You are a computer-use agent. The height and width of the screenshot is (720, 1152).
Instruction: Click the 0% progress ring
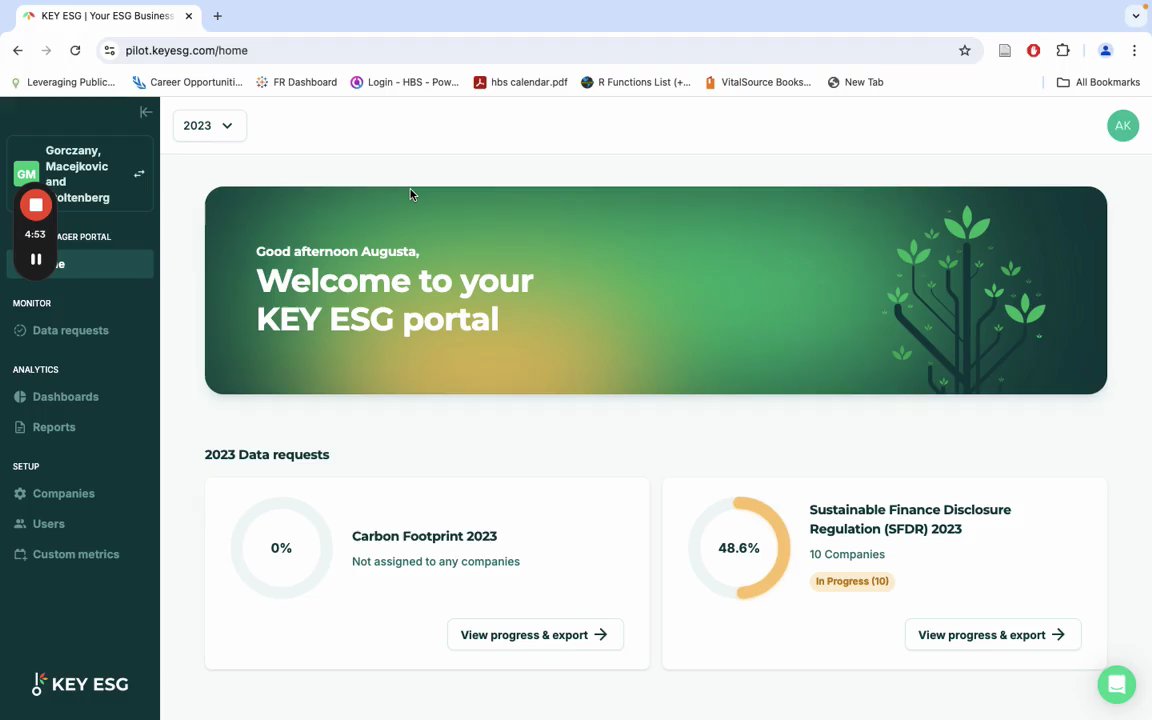[281, 548]
